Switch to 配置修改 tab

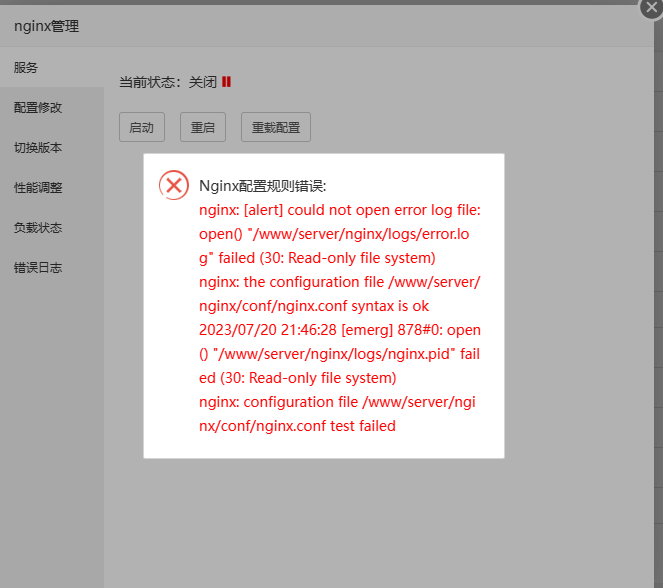pos(52,107)
